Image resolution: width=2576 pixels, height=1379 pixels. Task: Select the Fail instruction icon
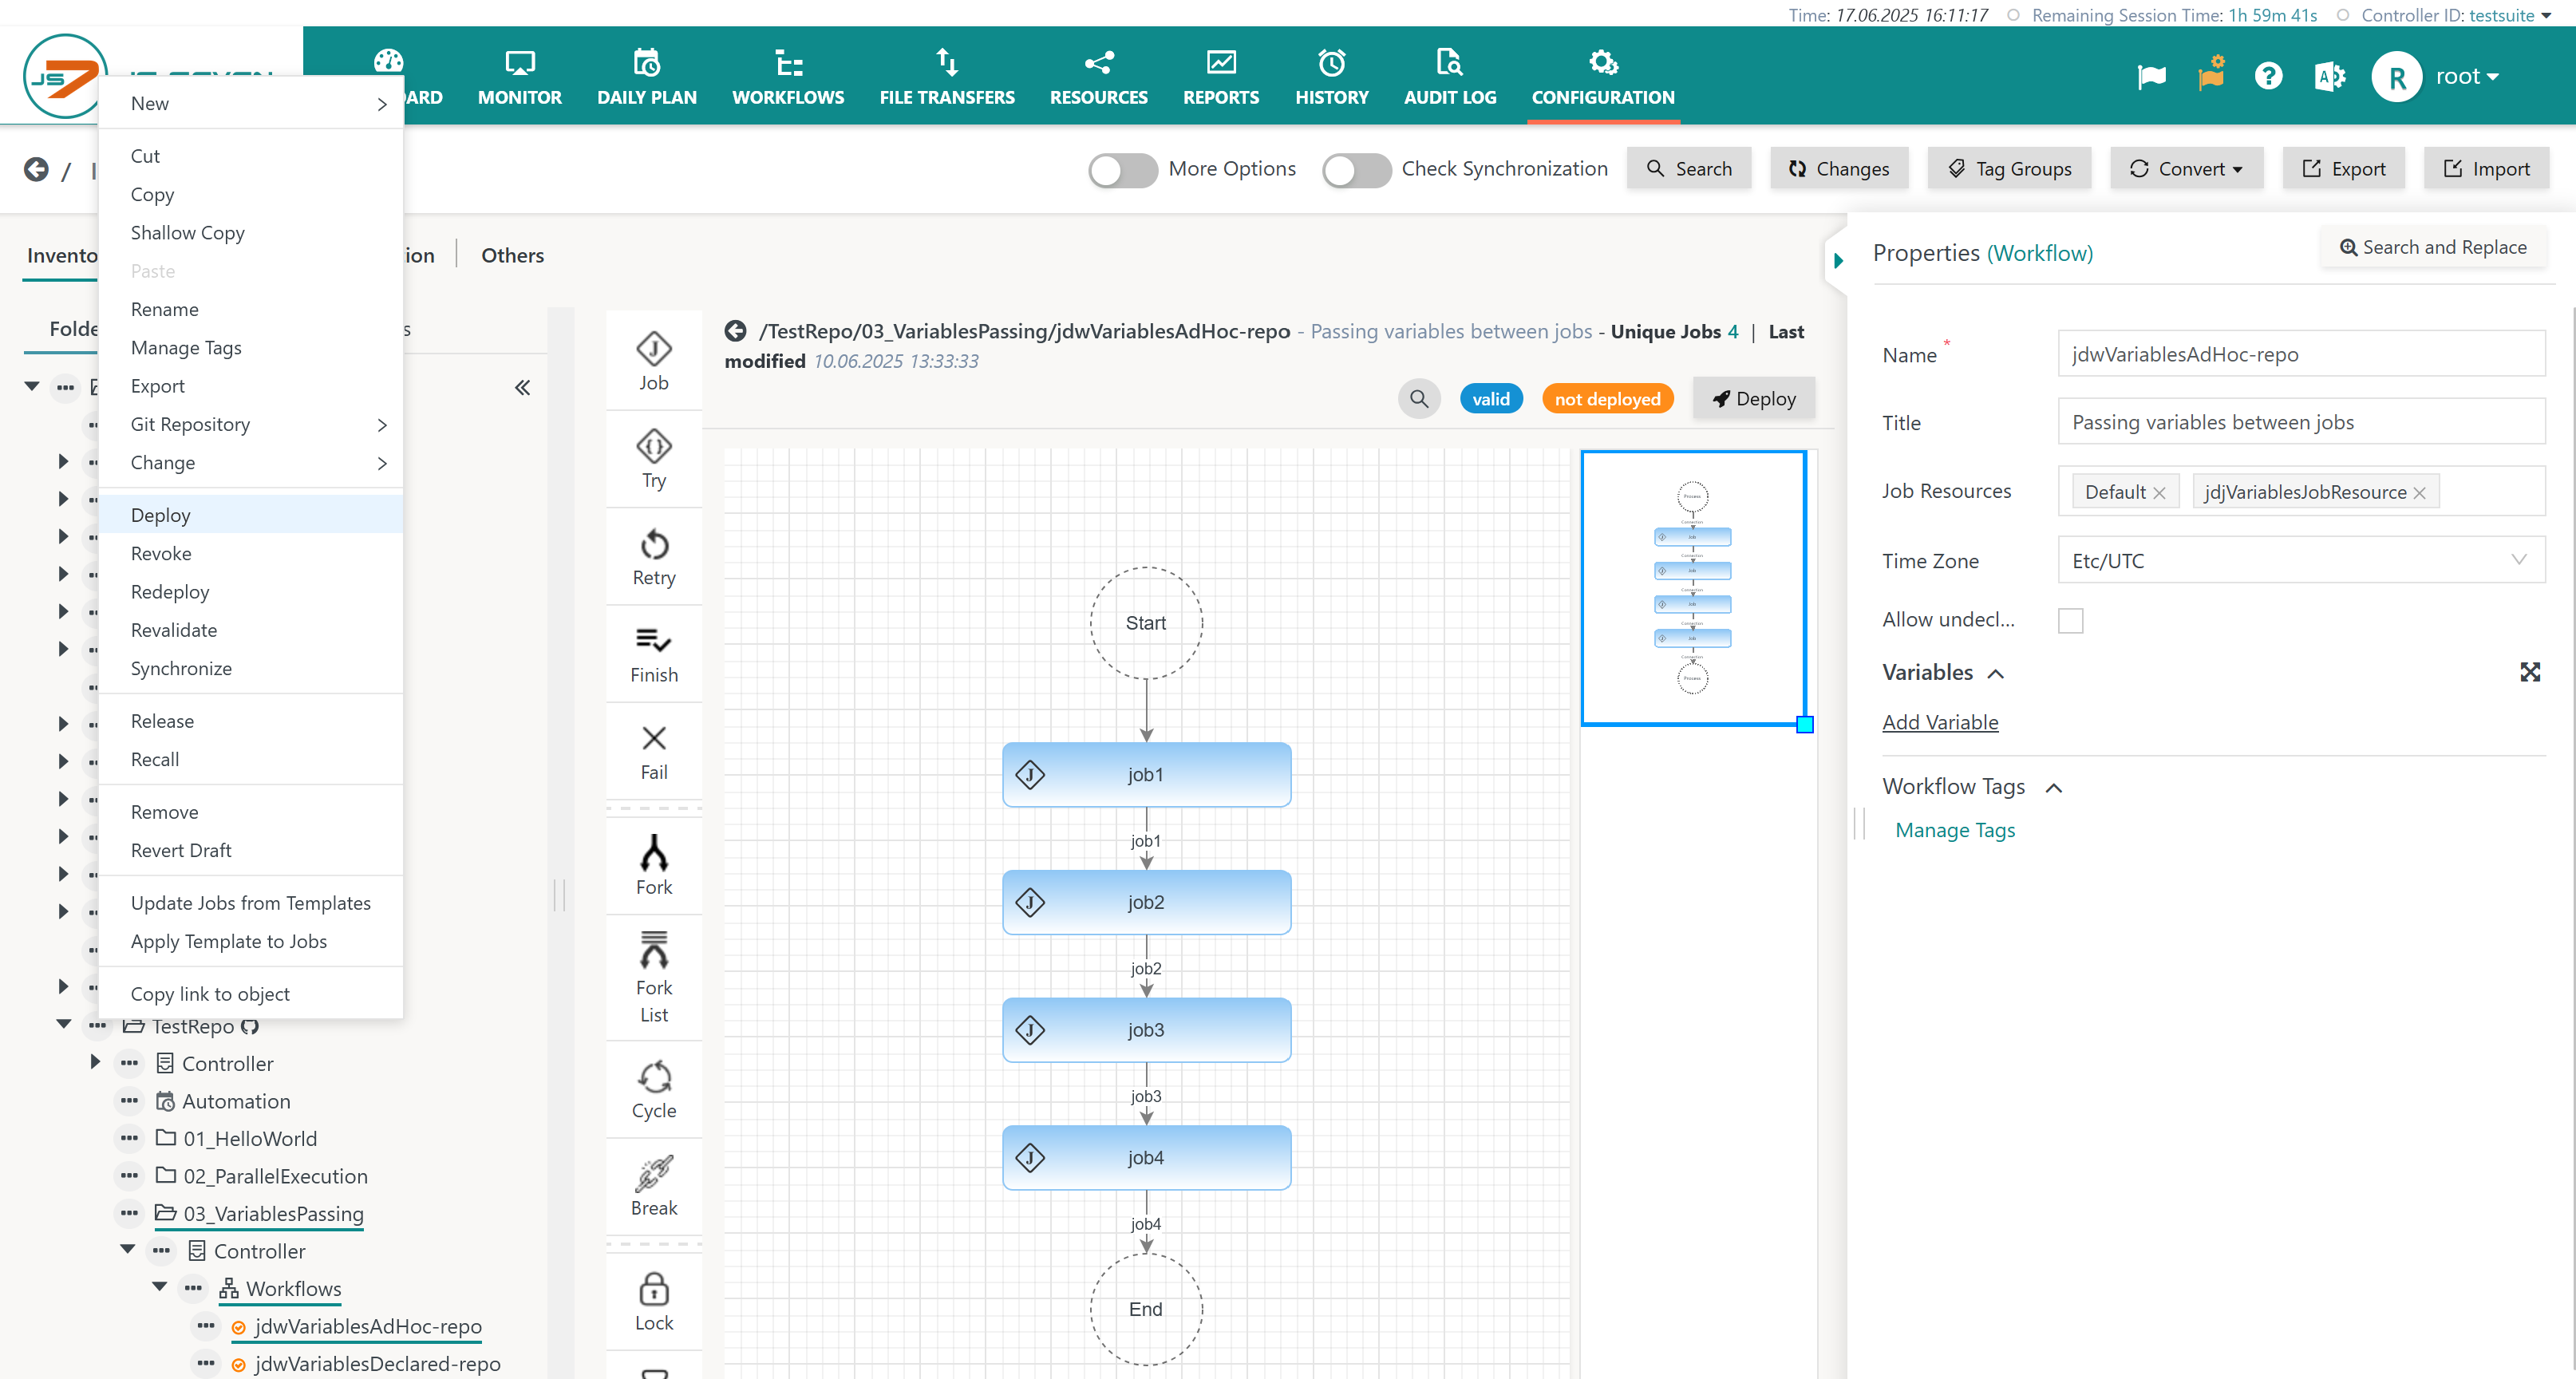tap(653, 737)
